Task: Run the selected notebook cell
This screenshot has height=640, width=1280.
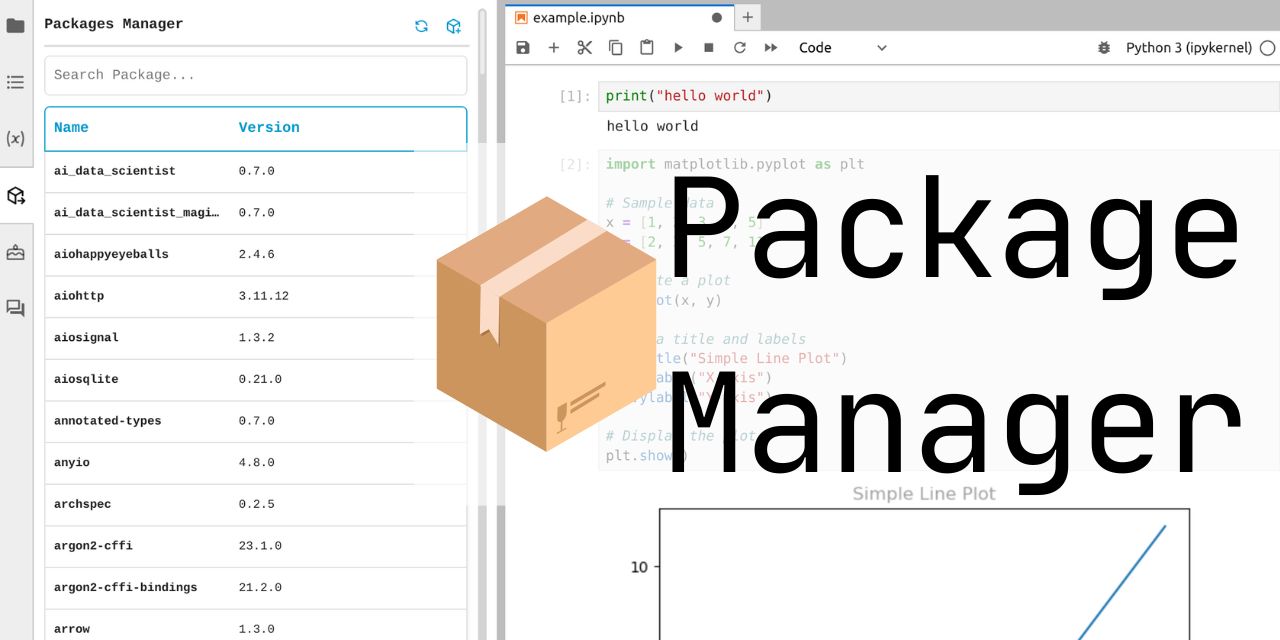Action: tap(678, 47)
